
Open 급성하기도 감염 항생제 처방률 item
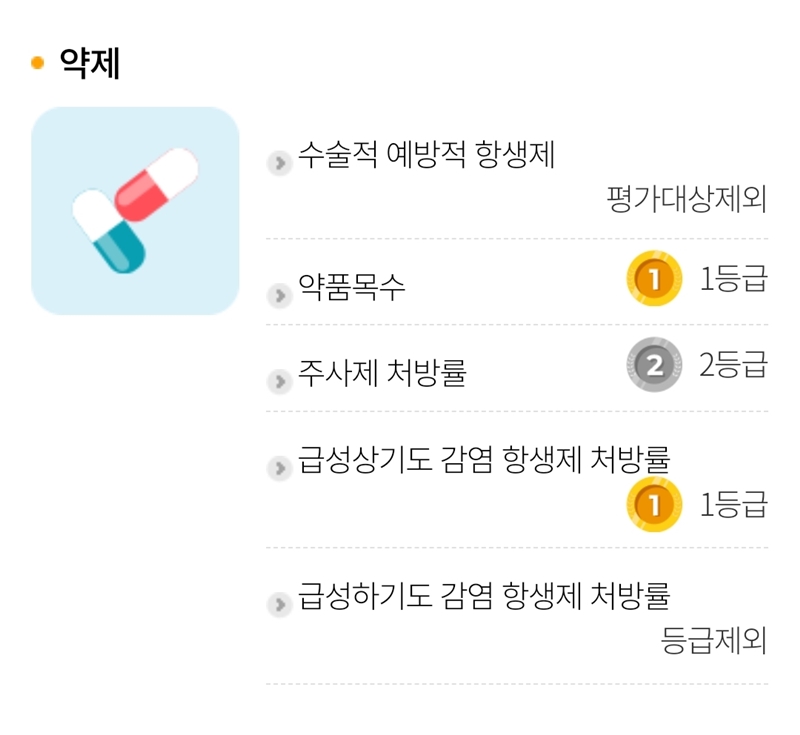pyautogui.click(x=484, y=597)
